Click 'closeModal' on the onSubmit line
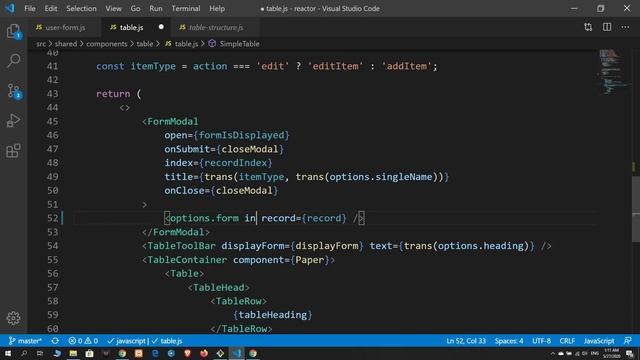 point(249,149)
